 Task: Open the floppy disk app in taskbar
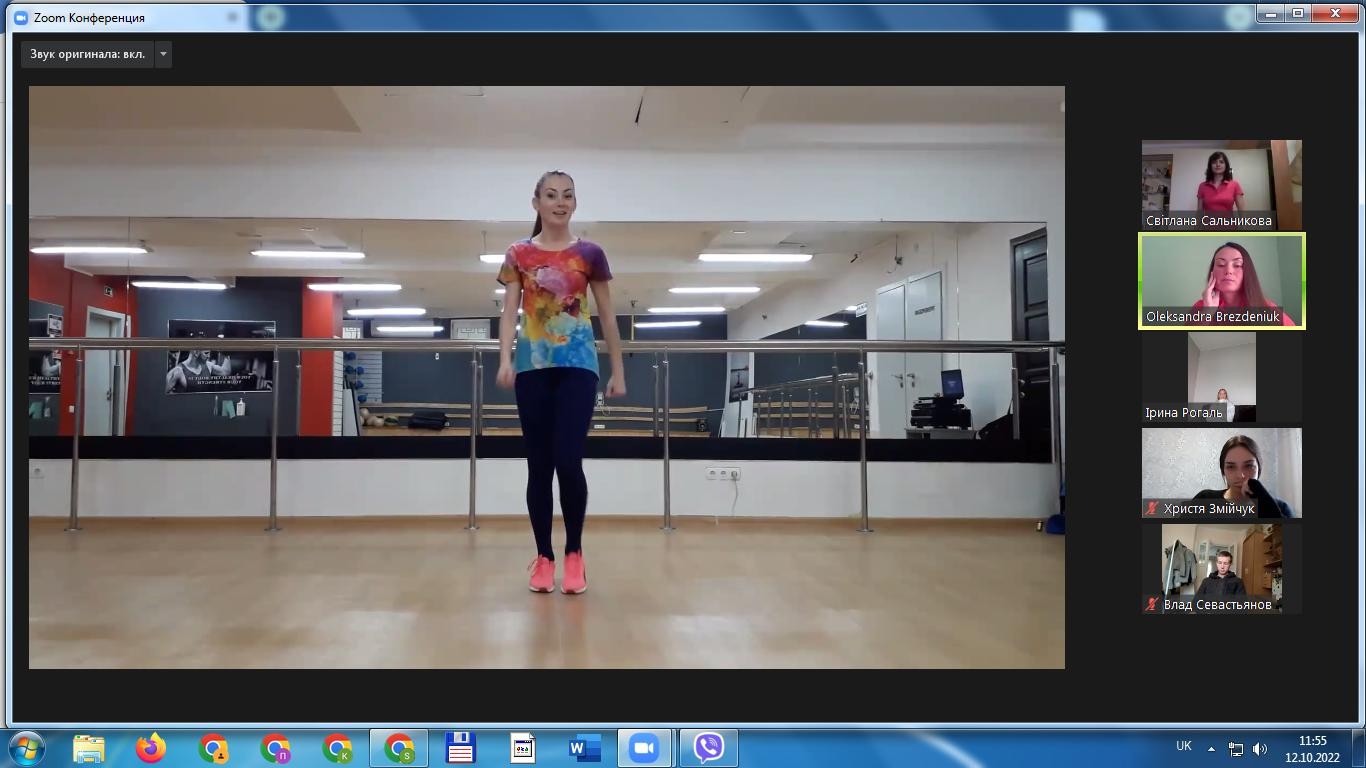(x=460, y=748)
